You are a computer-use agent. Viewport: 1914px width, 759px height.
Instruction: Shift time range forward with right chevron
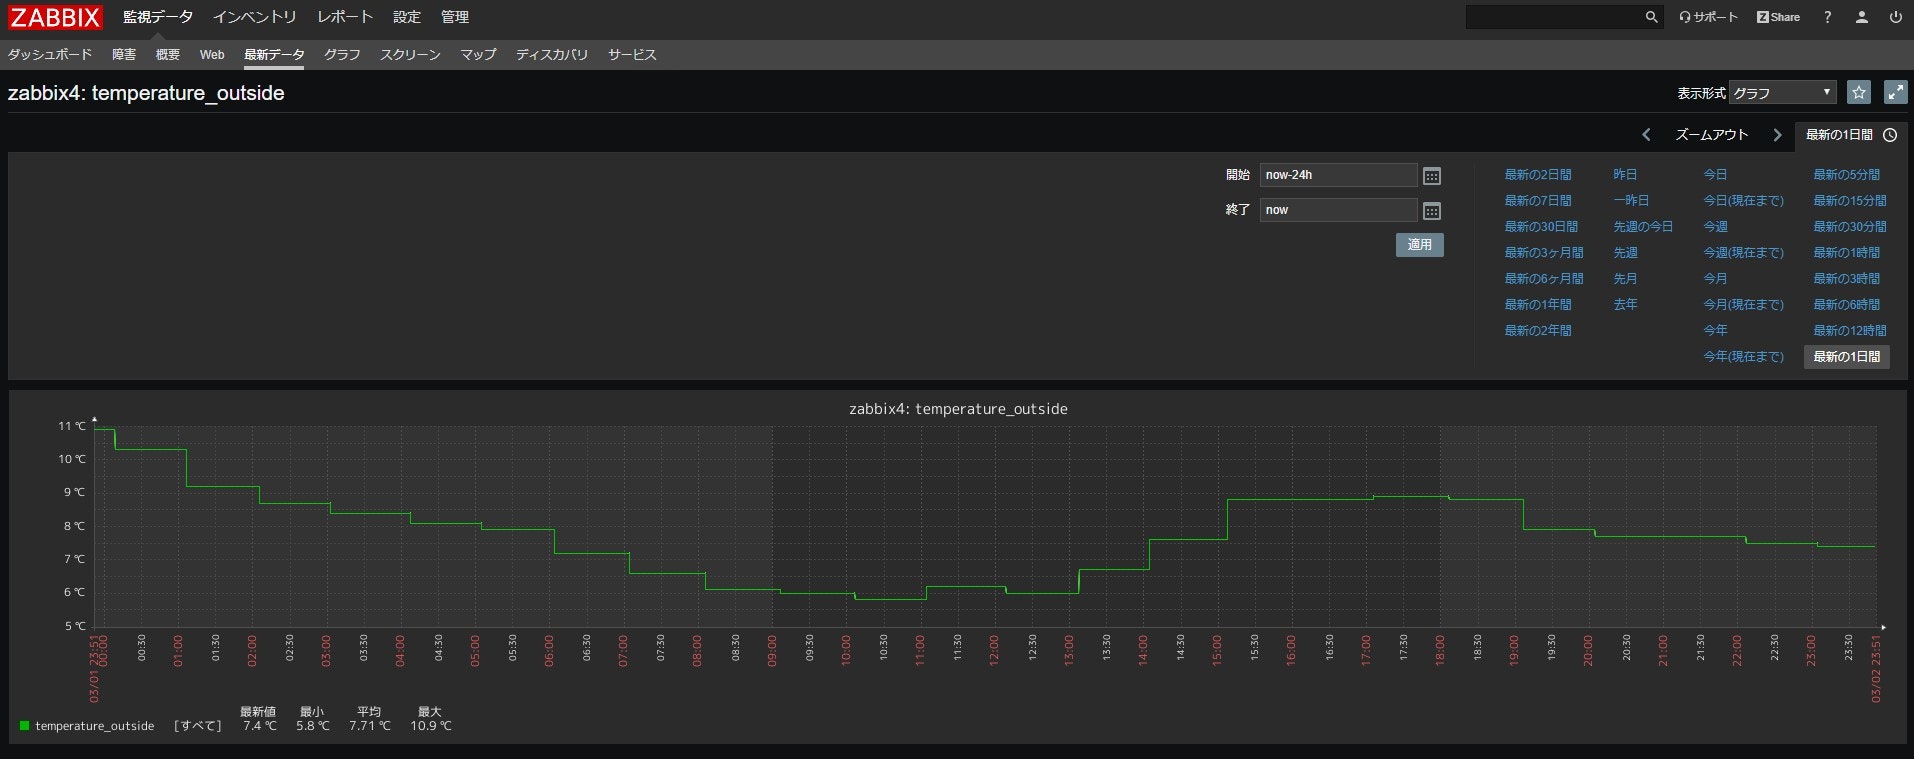[x=1777, y=135]
